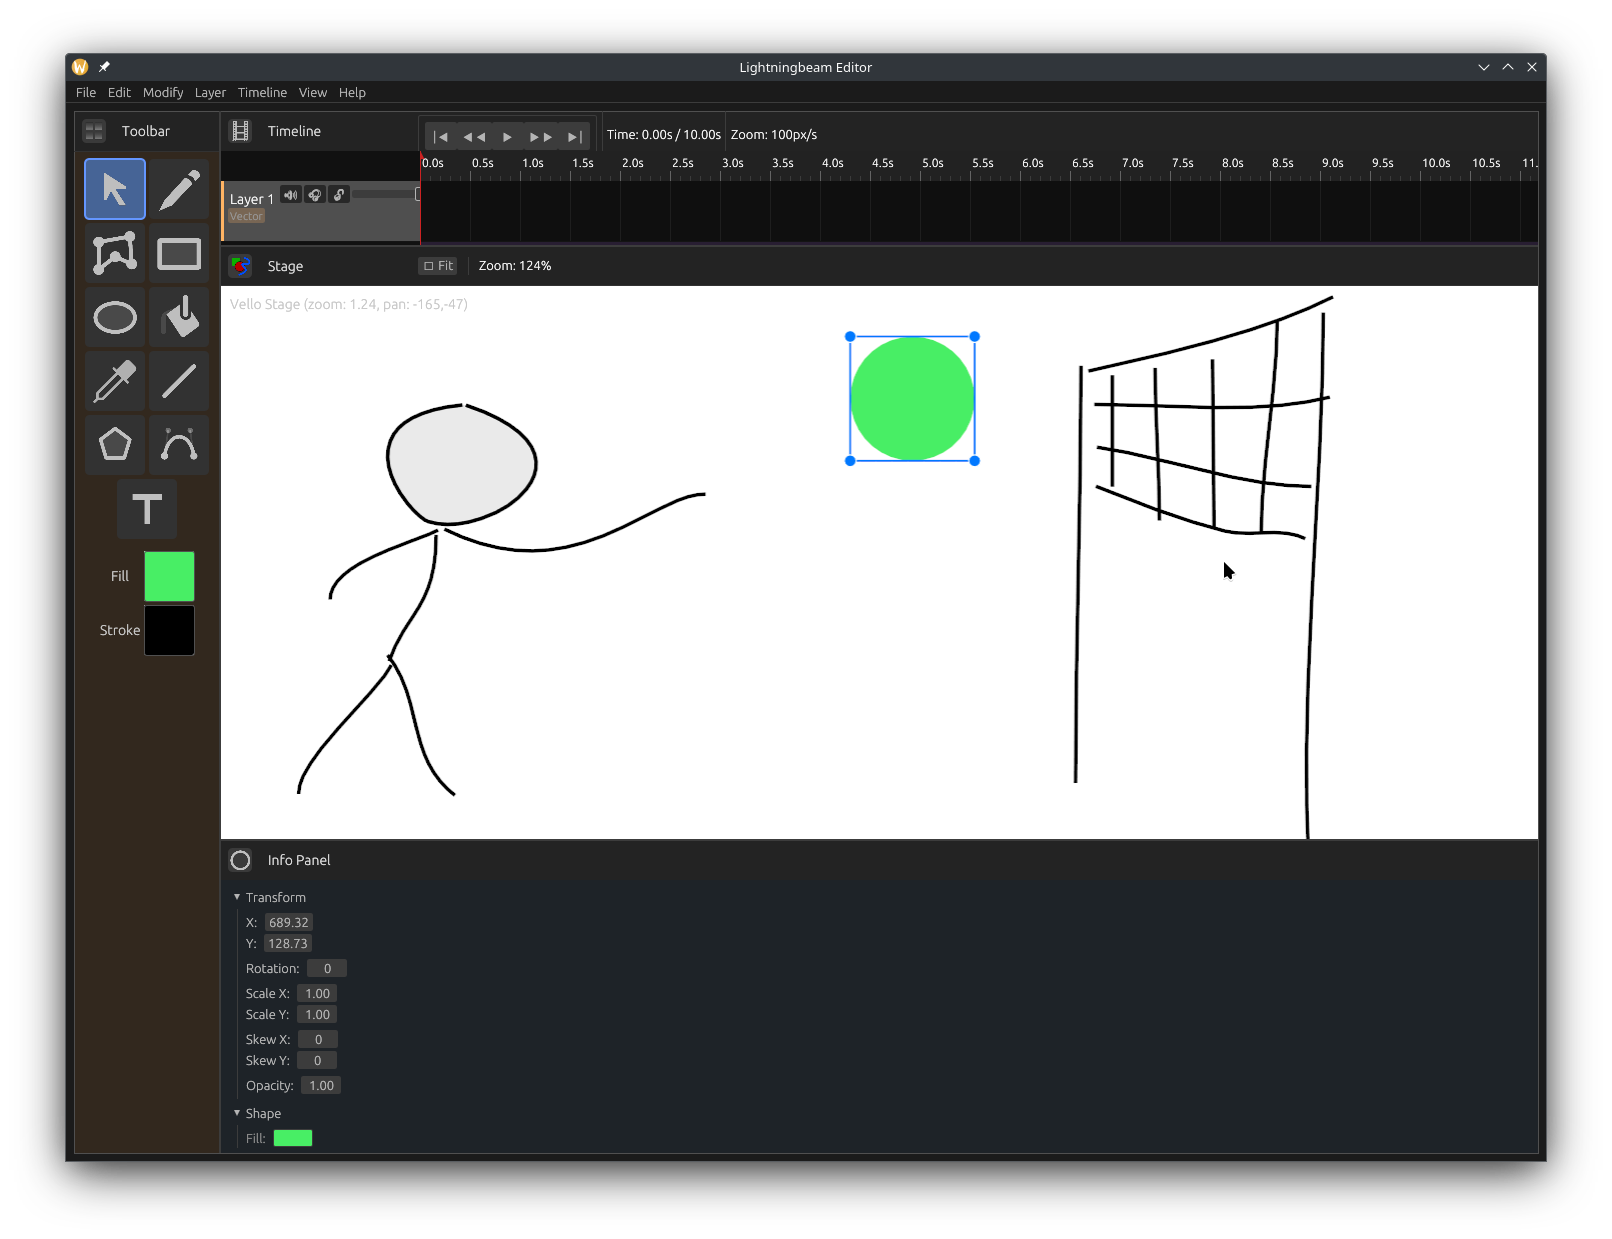The width and height of the screenshot is (1612, 1239).
Task: Pick the Eyedropper color sampler
Action: point(114,381)
